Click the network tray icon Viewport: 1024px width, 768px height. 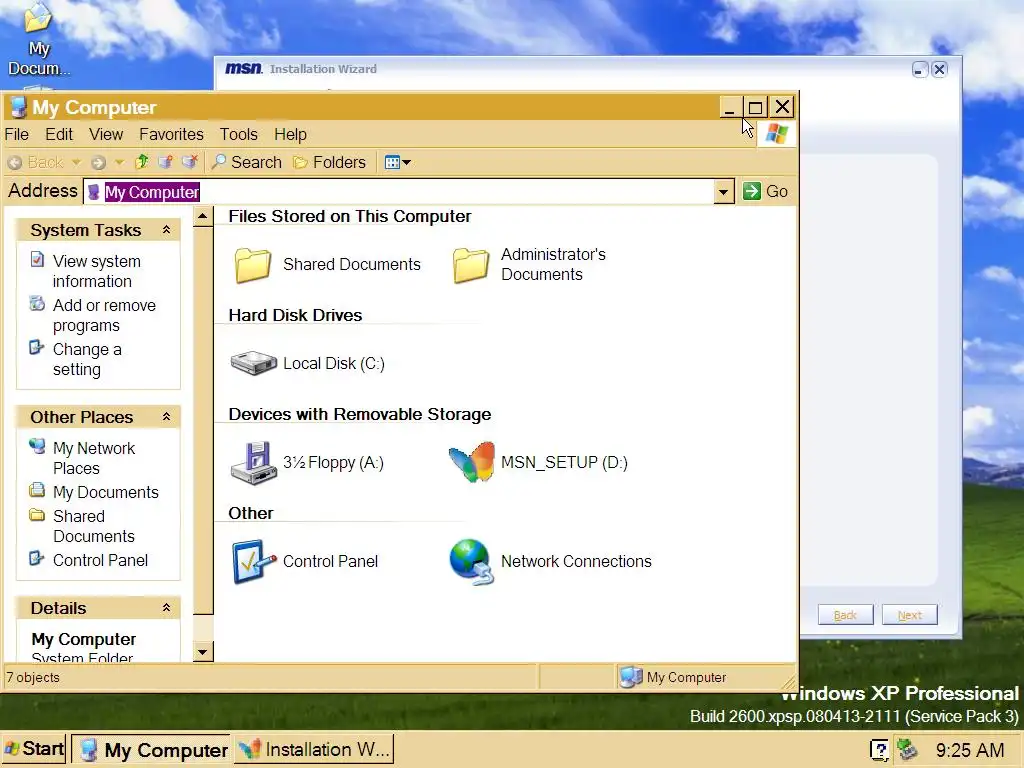pyautogui.click(x=906, y=750)
